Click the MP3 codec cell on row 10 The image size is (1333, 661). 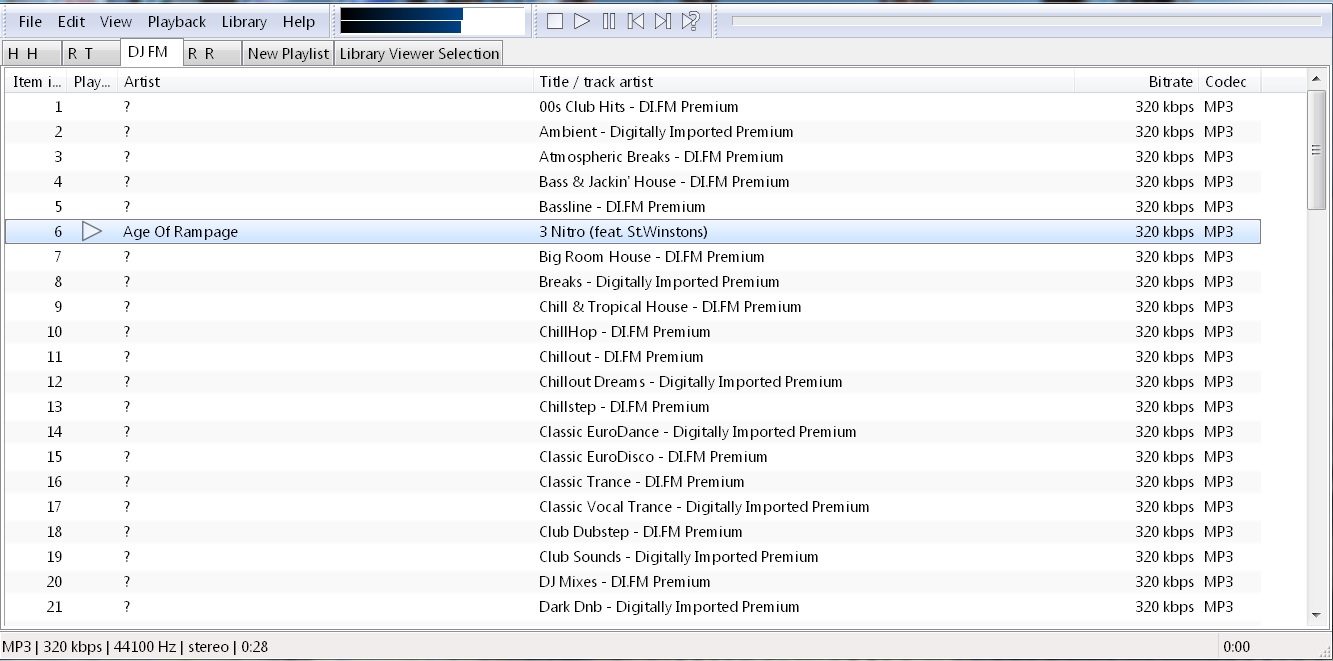tap(1218, 332)
